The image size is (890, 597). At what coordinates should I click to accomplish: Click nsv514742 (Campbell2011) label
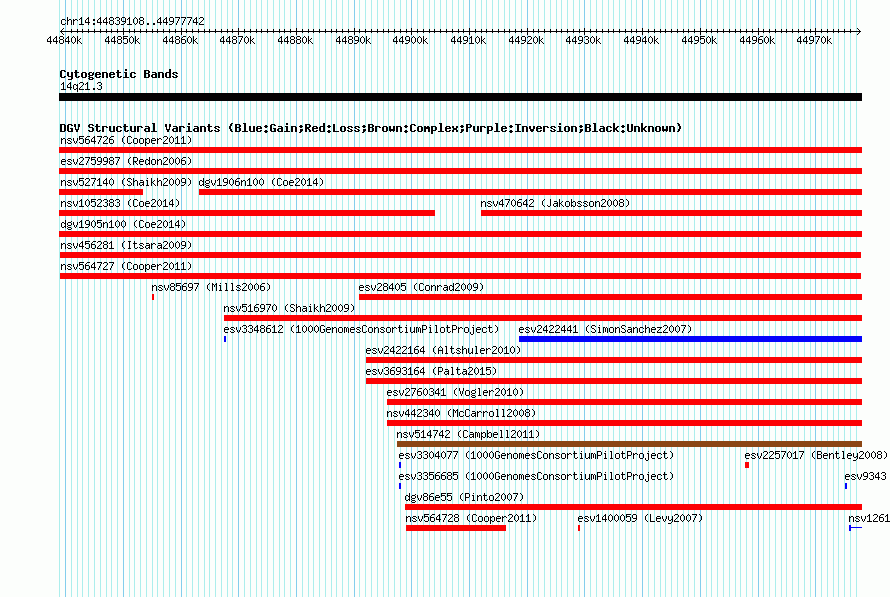point(468,434)
